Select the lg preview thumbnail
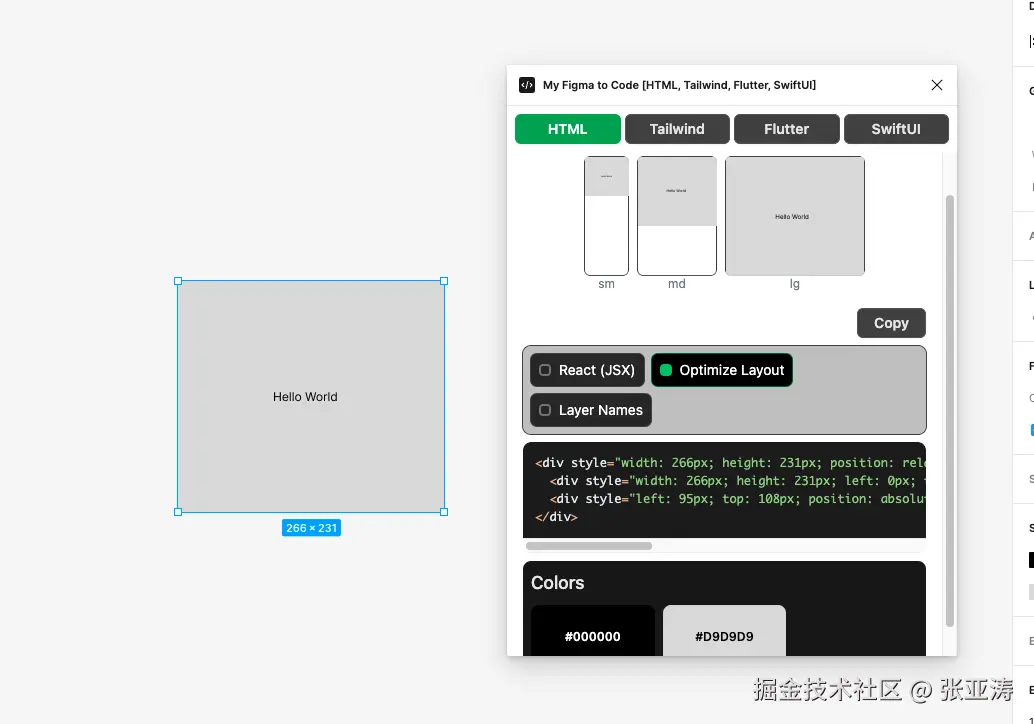 795,216
